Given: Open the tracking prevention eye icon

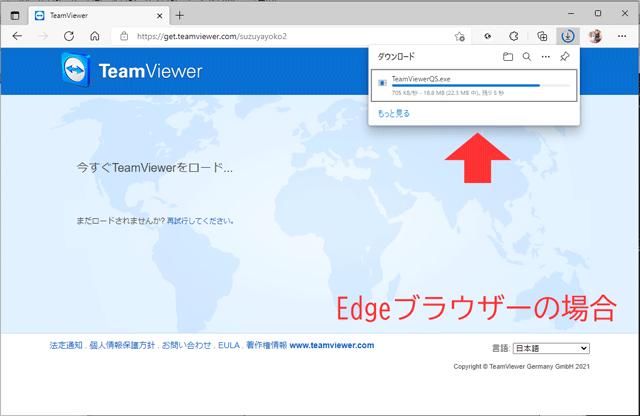Looking at the screenshot, I should pos(487,36).
